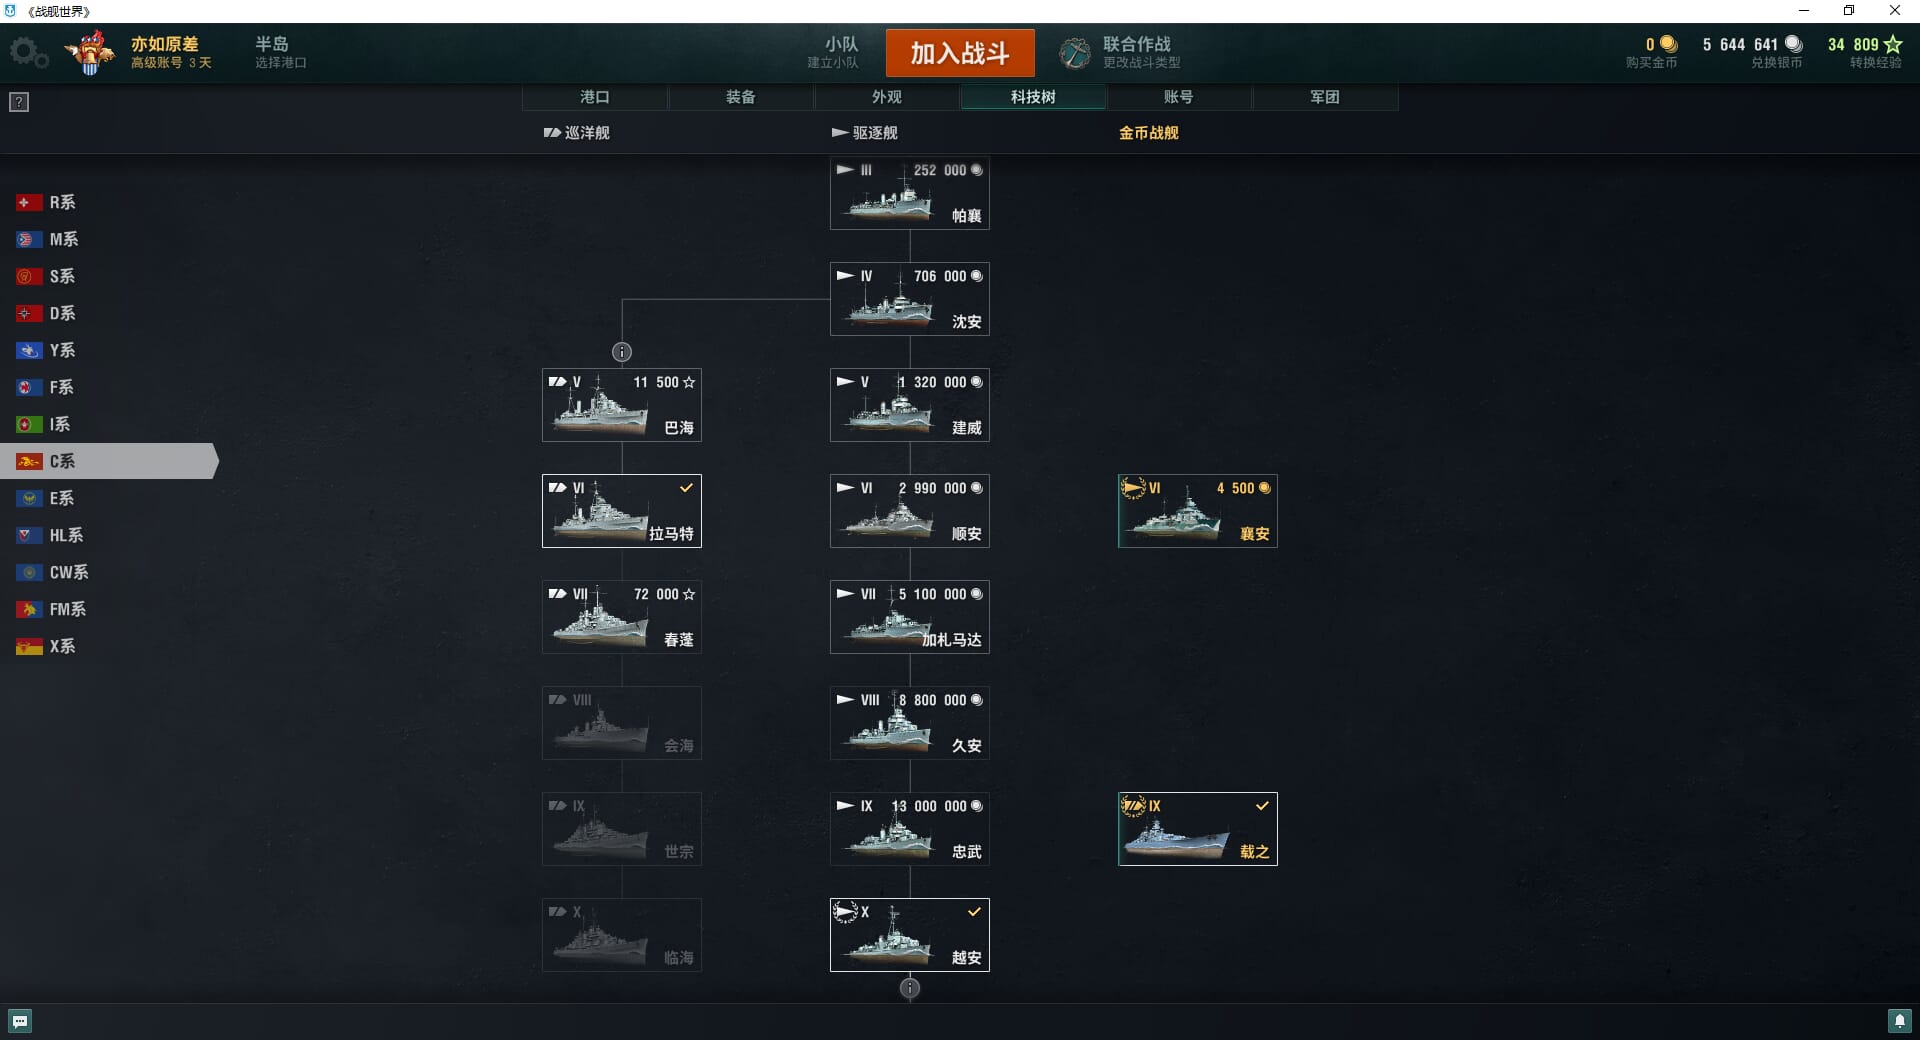Open the help question mark icon
1920x1040 pixels.
pos(19,102)
